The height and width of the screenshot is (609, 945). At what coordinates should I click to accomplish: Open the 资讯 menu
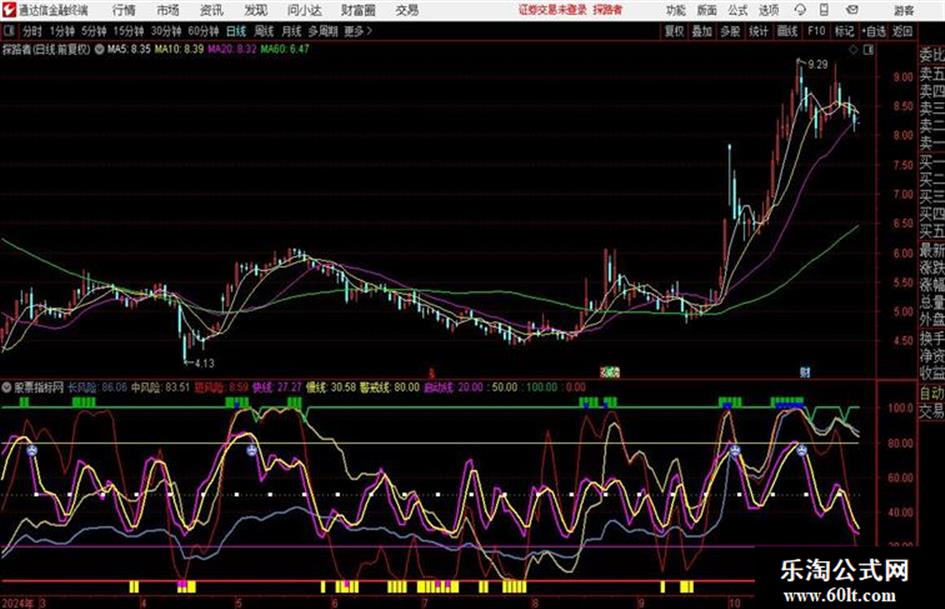[x=212, y=10]
